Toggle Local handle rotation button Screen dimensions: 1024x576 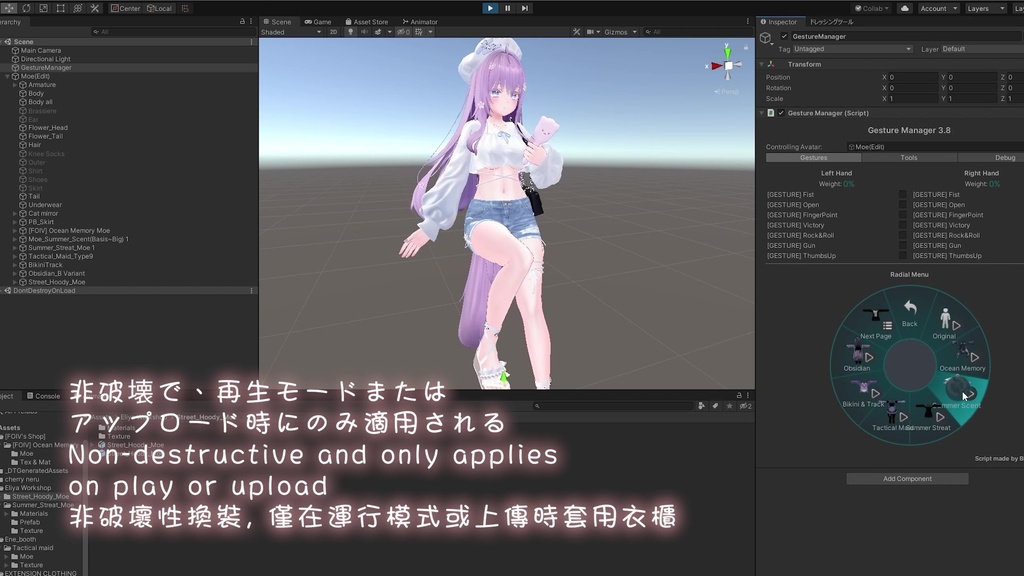tap(159, 8)
